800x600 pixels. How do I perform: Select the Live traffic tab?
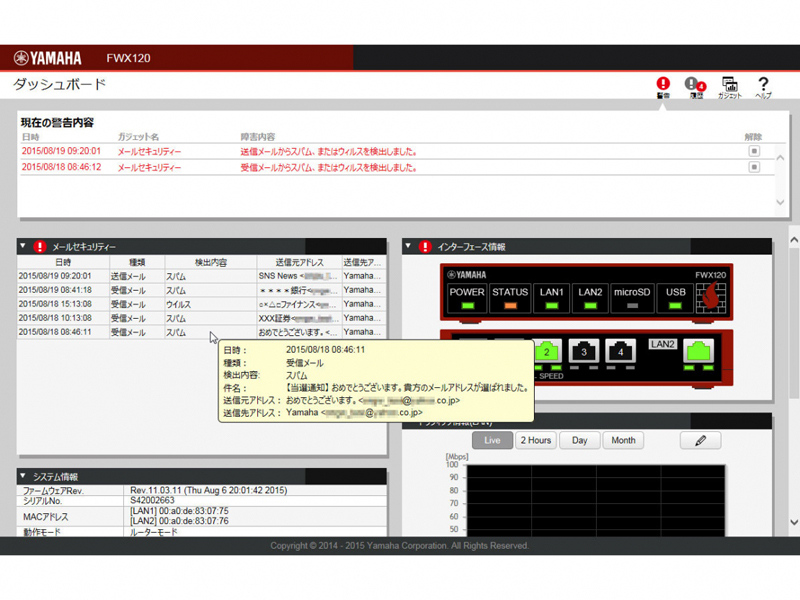(492, 440)
